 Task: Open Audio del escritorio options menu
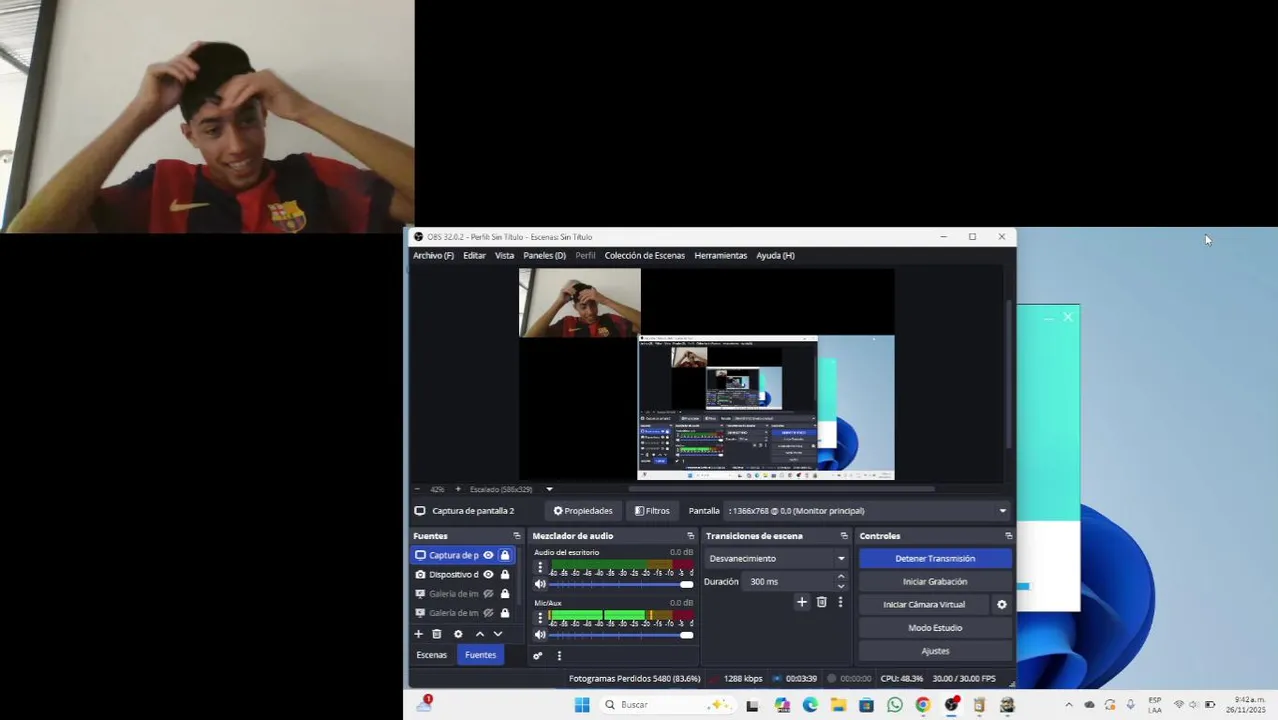pos(540,567)
